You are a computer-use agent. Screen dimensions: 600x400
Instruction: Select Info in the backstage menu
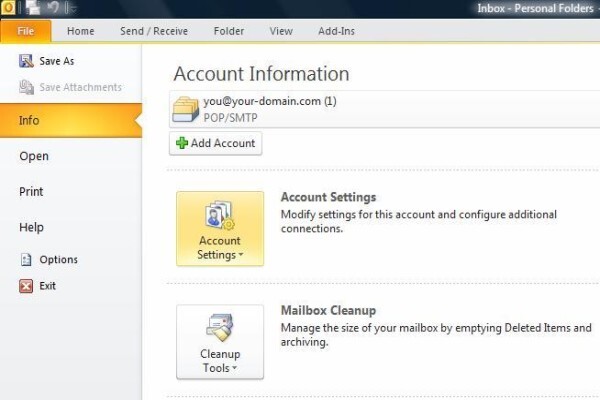(71, 120)
